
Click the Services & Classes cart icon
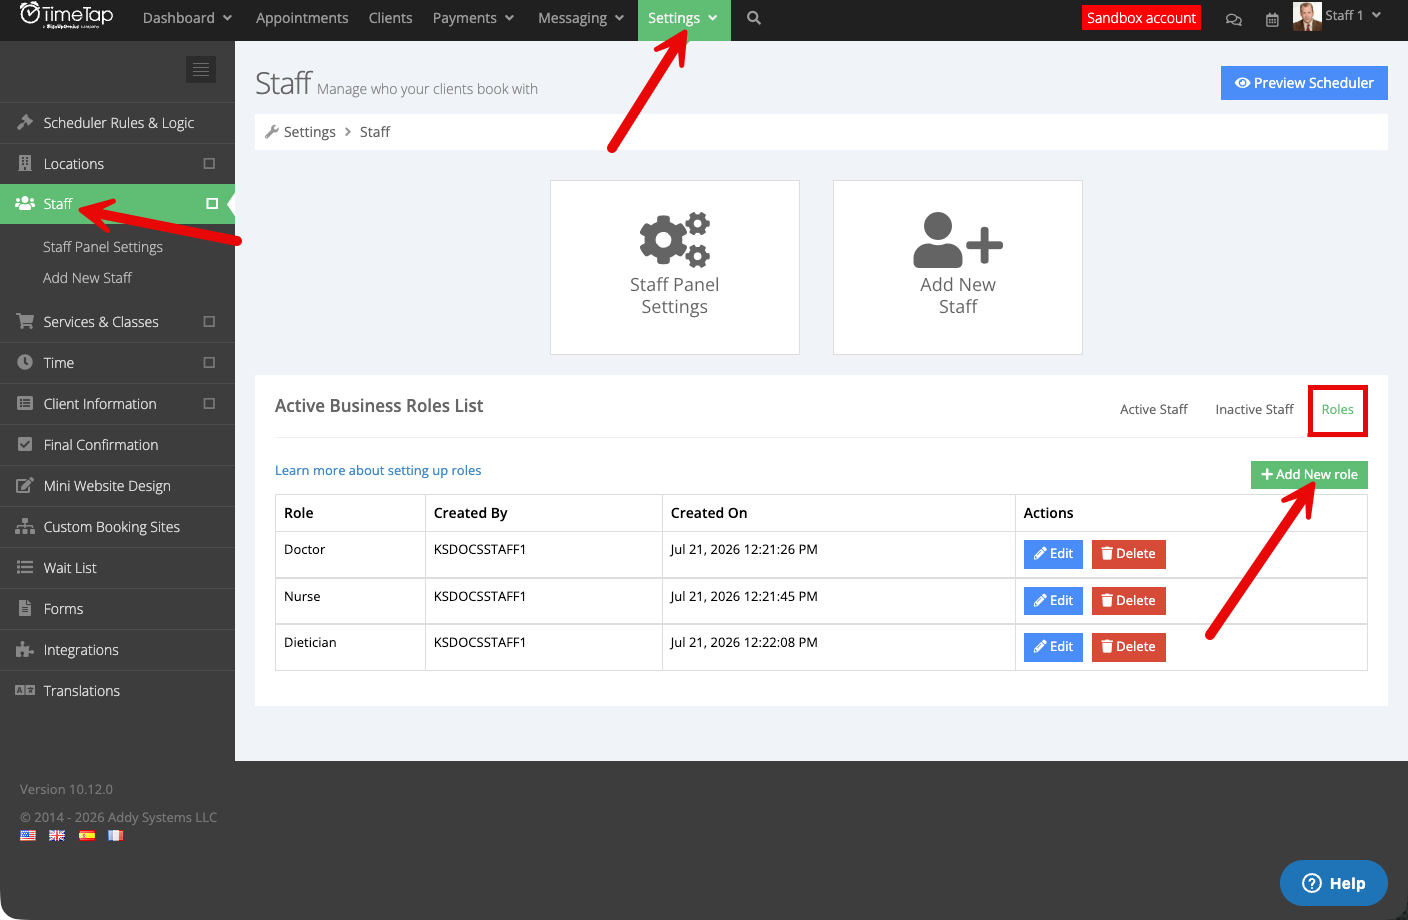(x=25, y=321)
